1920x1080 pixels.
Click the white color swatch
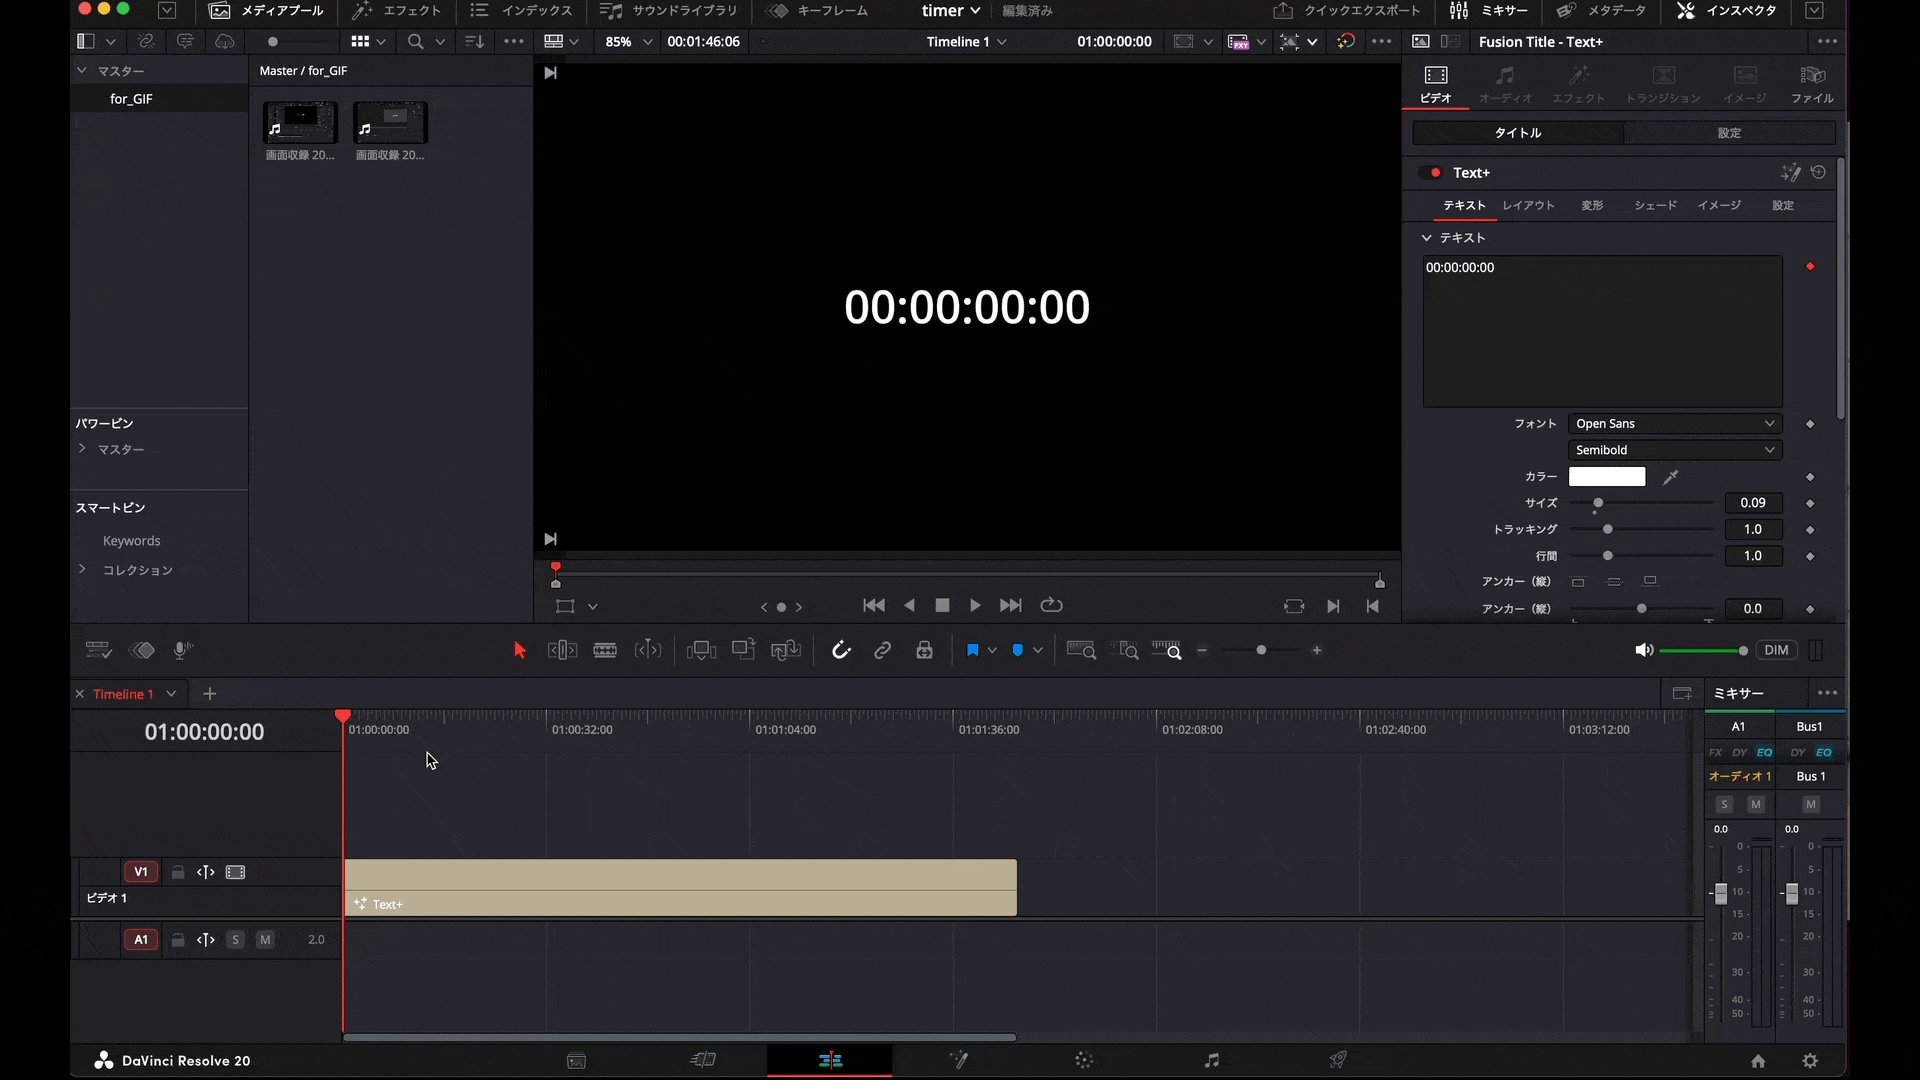point(1606,477)
